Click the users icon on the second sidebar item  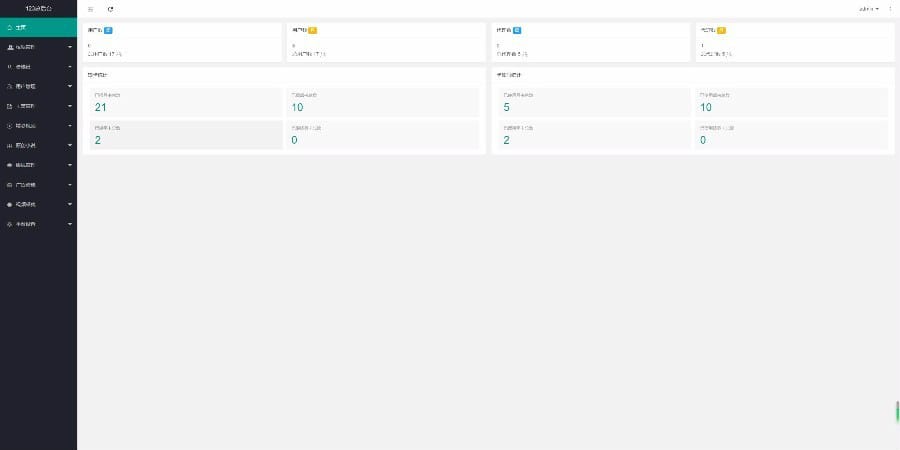(9, 47)
